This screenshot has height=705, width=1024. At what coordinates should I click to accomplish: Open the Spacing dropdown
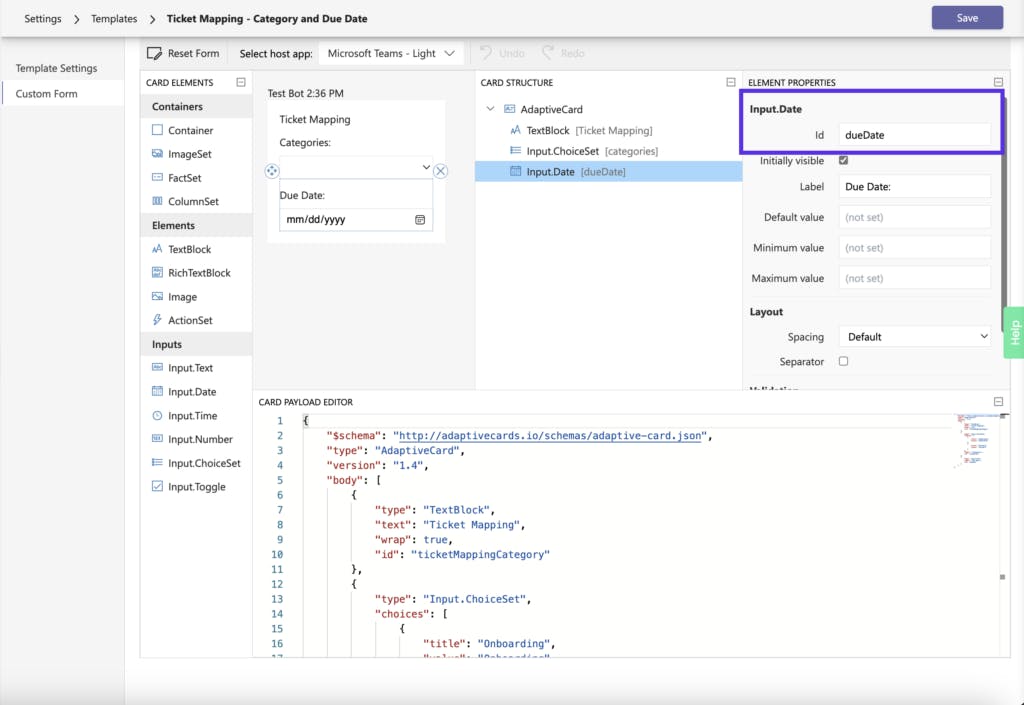click(x=915, y=337)
